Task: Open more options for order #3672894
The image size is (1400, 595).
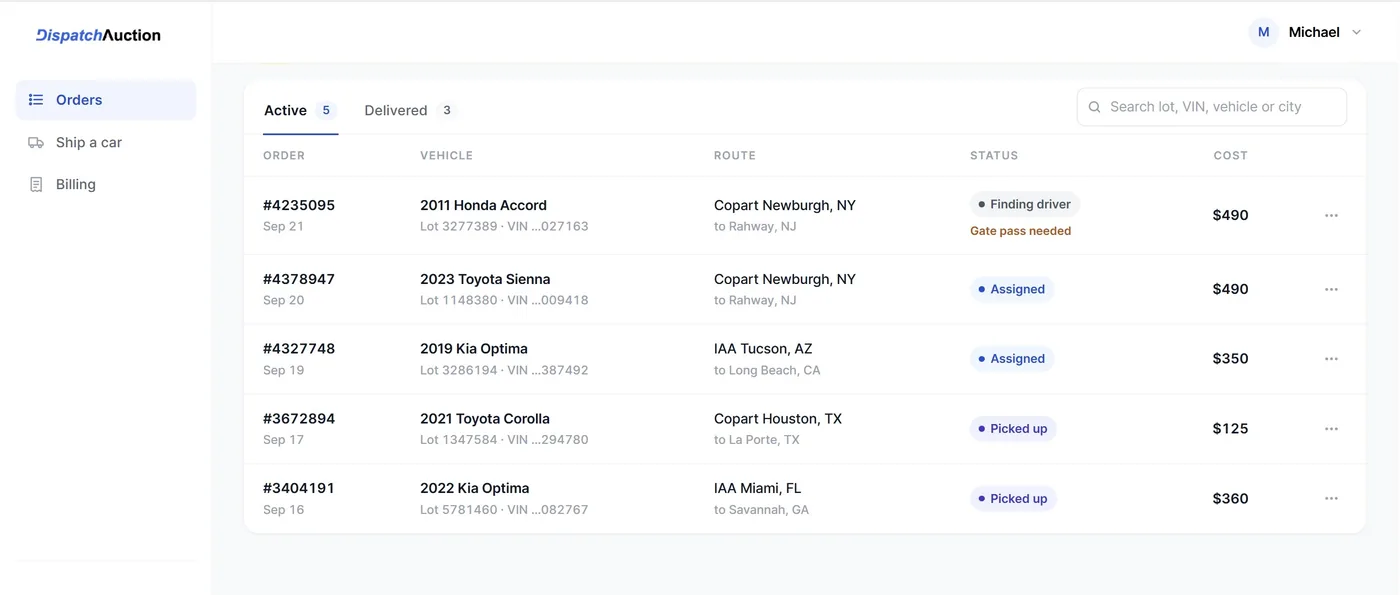Action: (1331, 429)
